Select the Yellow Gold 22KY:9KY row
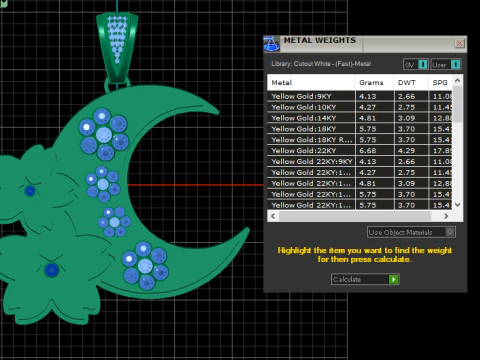The width and height of the screenshot is (480, 360). (x=360, y=162)
